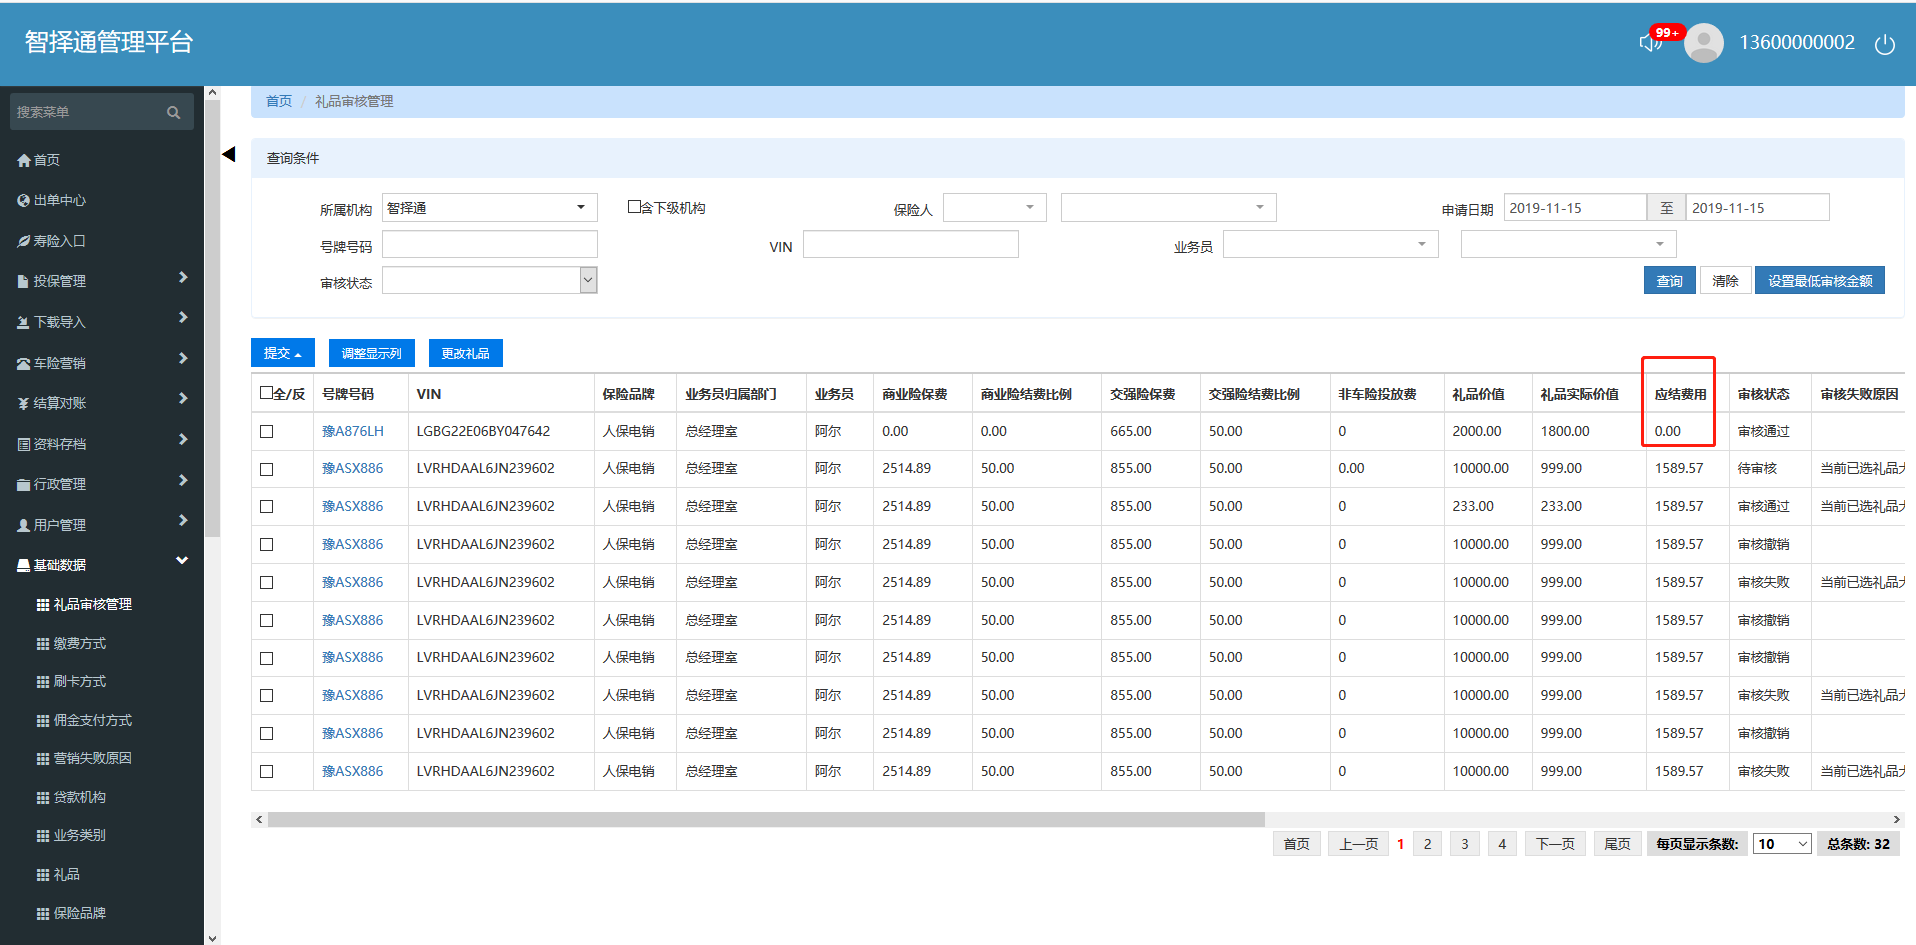
Task: Toggle the 含下级机构 checkbox
Action: [x=634, y=207]
